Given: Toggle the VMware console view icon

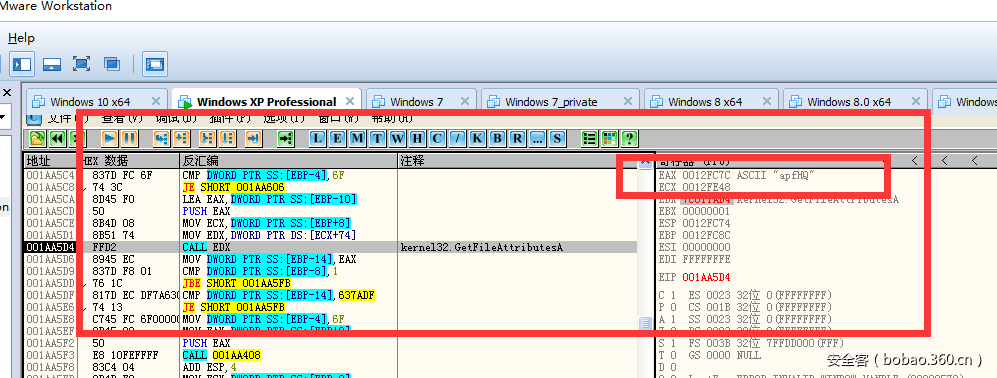Looking at the screenshot, I should (155, 64).
